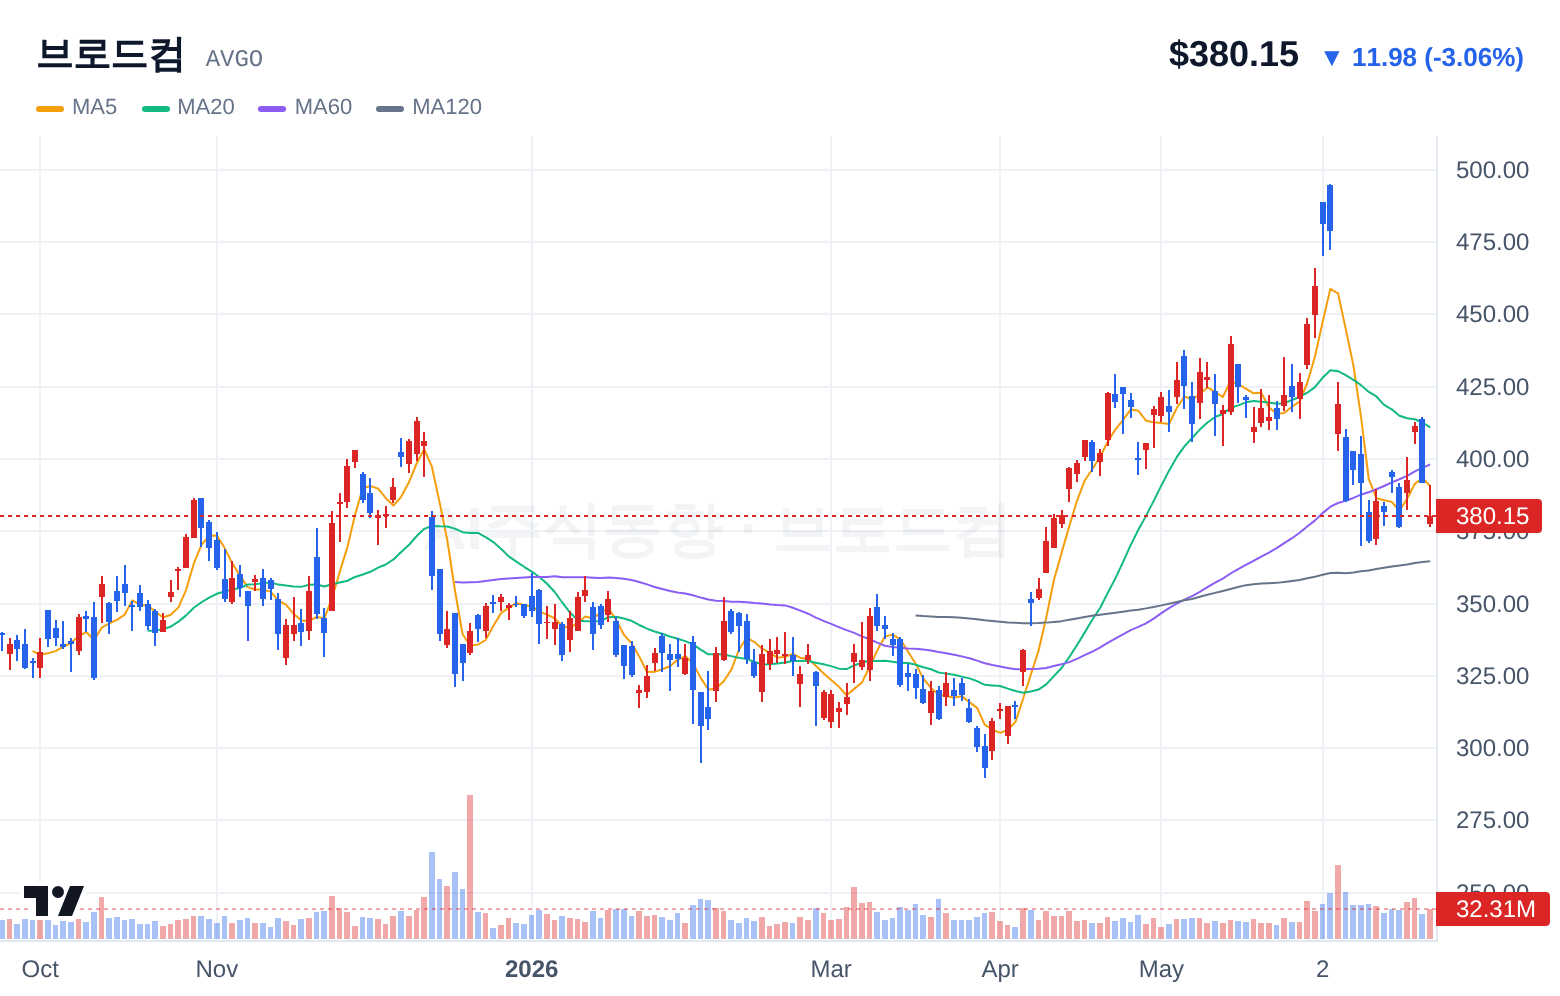
Task: Click the 500.00 price axis label
Action: coord(1492,170)
